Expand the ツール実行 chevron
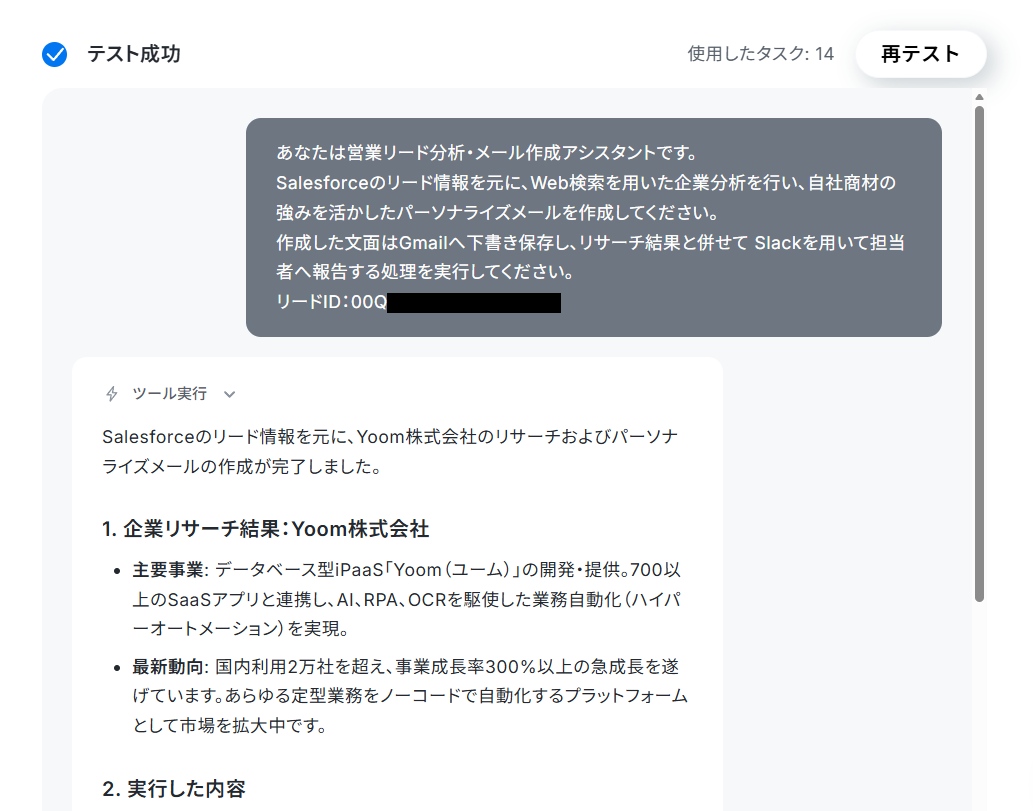This screenshot has width=1033, height=811. [x=229, y=394]
